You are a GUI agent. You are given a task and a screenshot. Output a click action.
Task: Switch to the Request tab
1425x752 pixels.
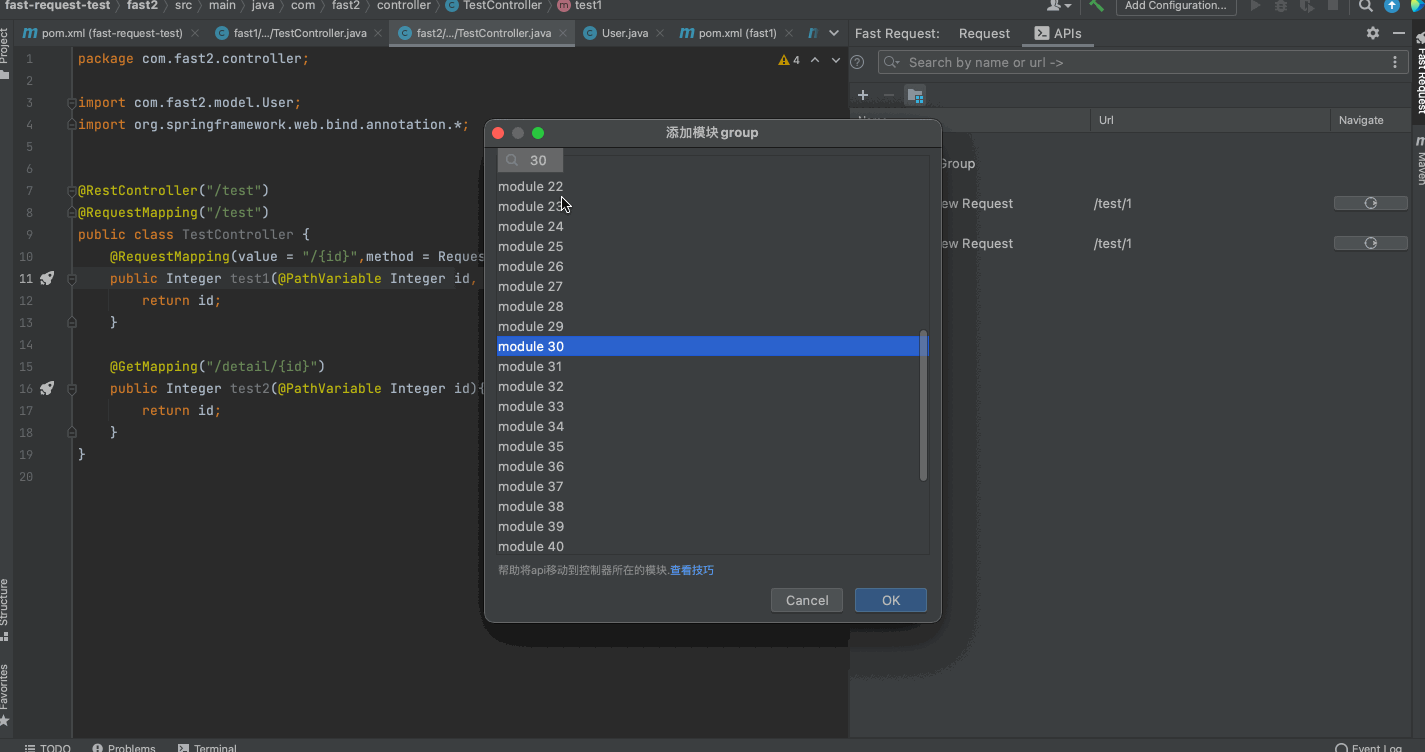(x=984, y=33)
